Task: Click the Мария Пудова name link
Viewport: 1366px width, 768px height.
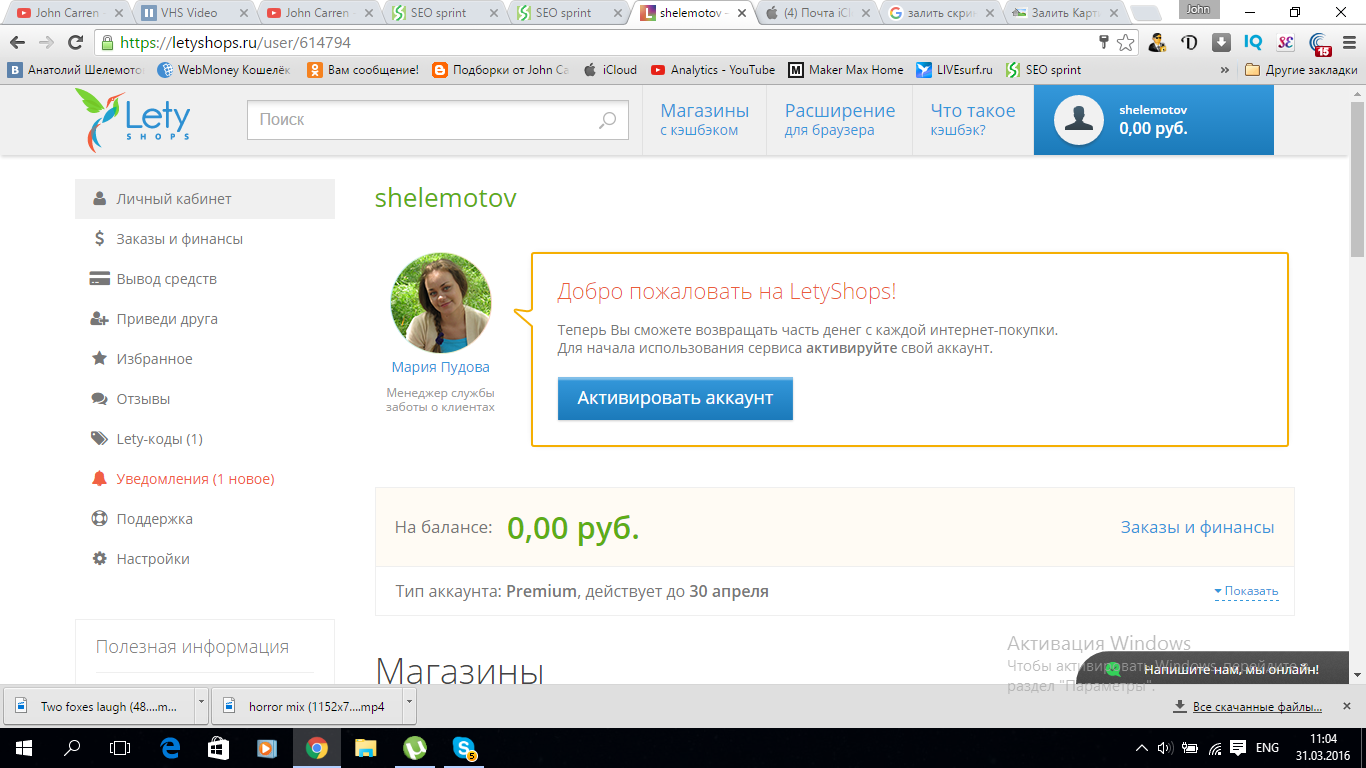Action: 441,367
